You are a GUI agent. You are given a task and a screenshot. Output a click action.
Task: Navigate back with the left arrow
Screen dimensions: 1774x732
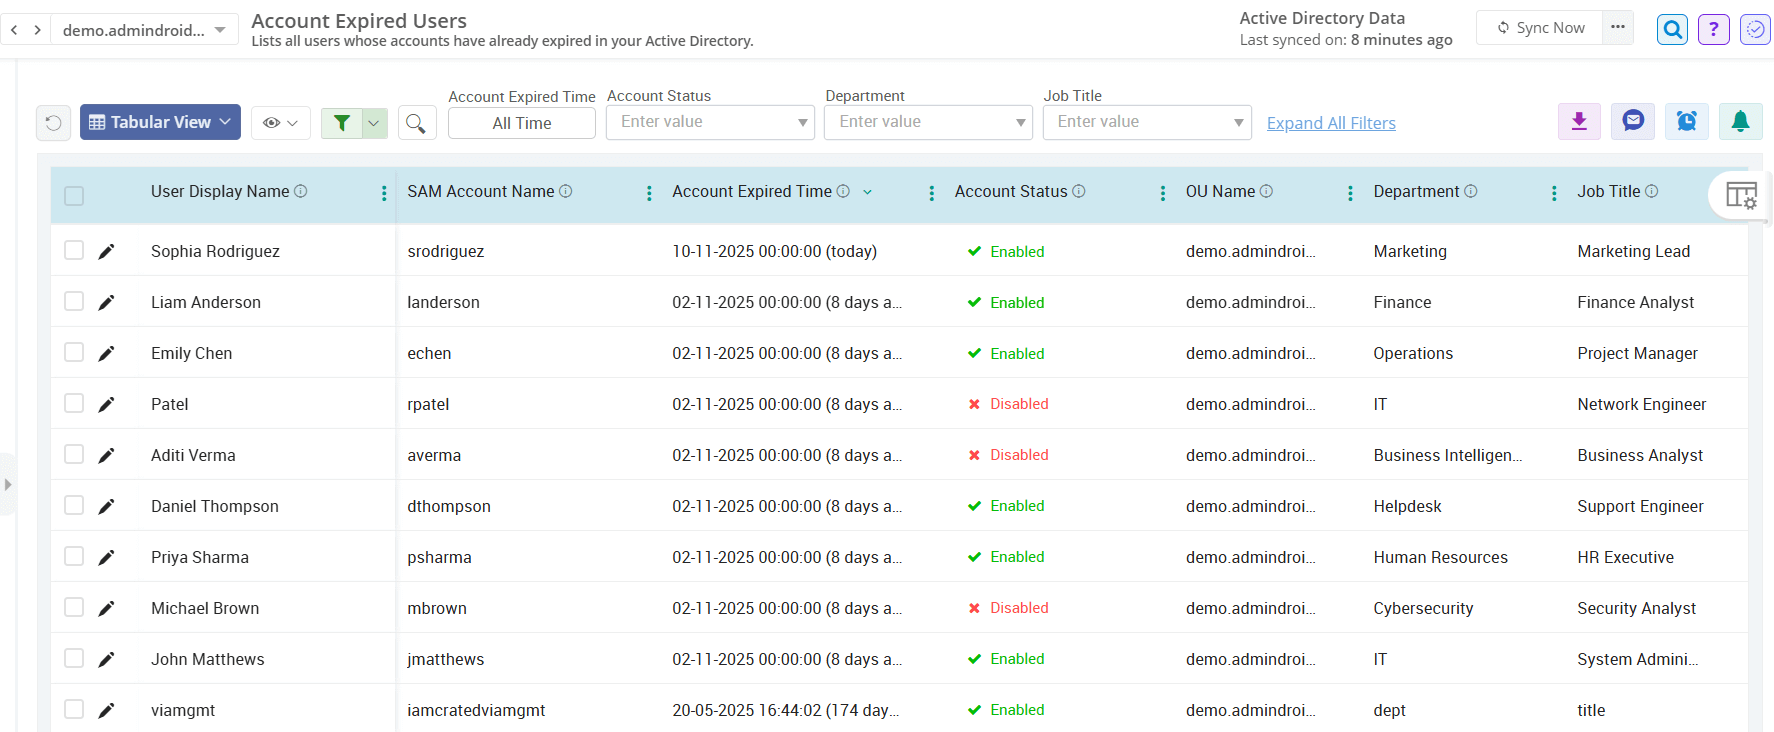tap(14, 30)
